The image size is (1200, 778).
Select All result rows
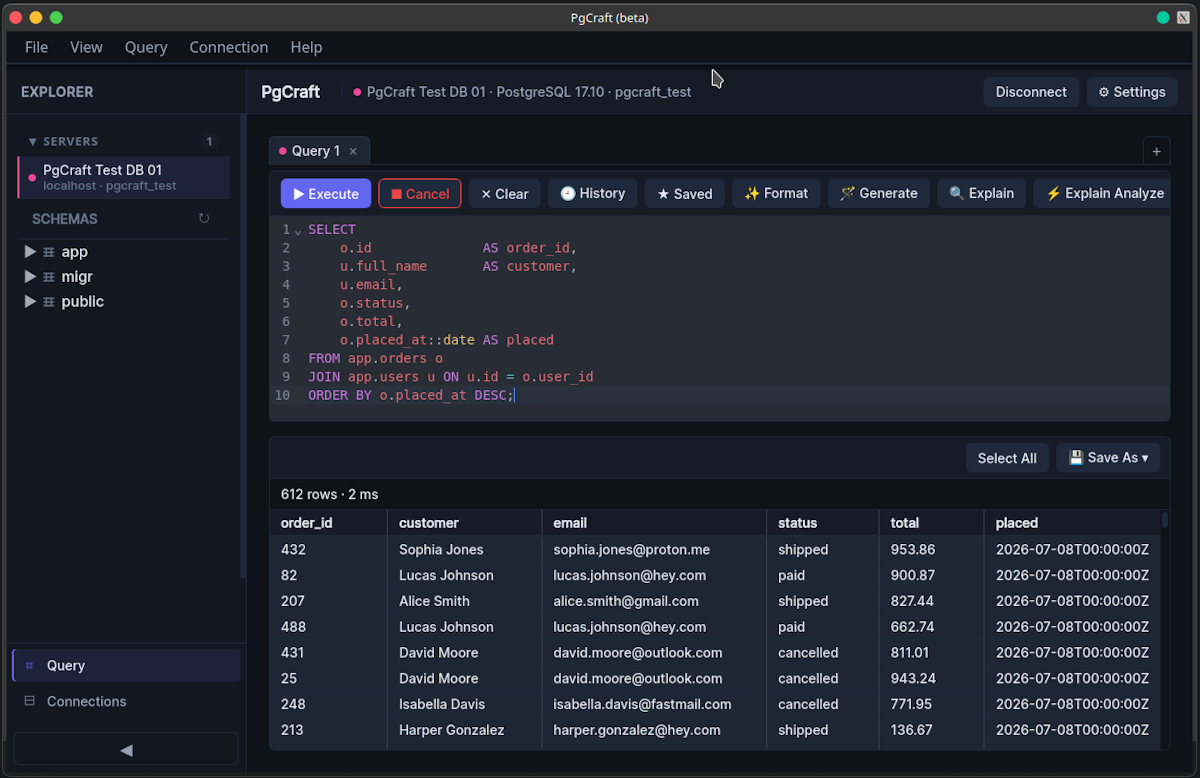coord(1007,458)
